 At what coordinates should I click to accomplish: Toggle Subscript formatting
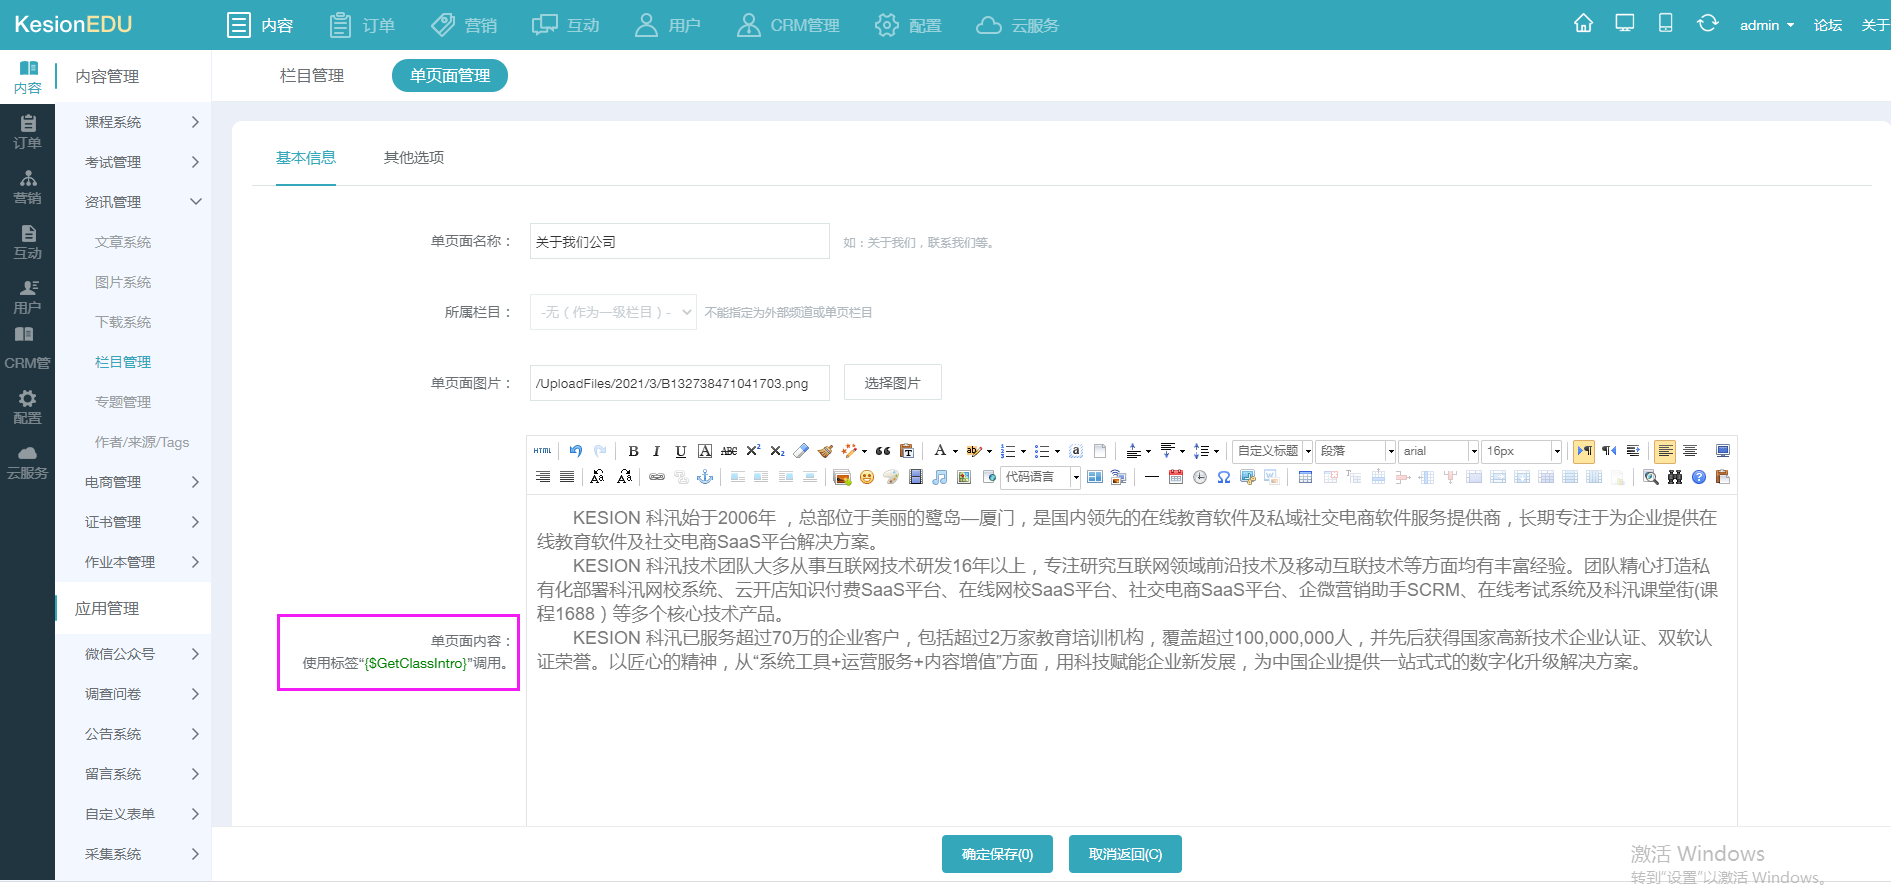coord(777,451)
